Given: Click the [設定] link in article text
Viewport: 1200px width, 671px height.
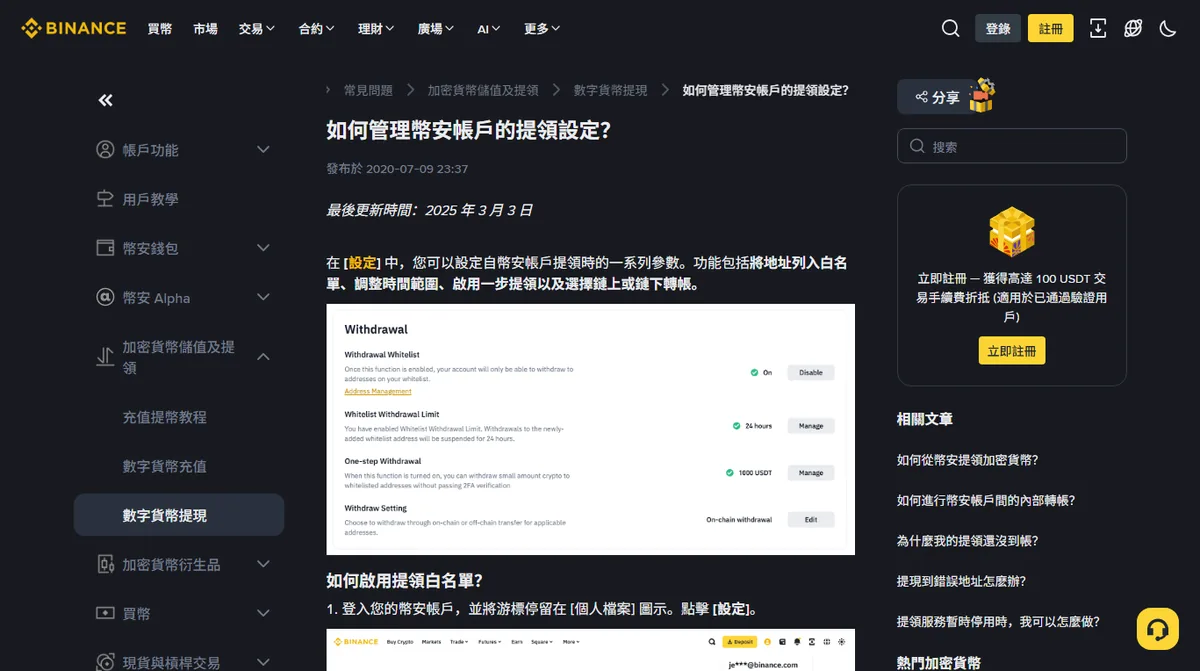Looking at the screenshot, I should (x=362, y=263).
